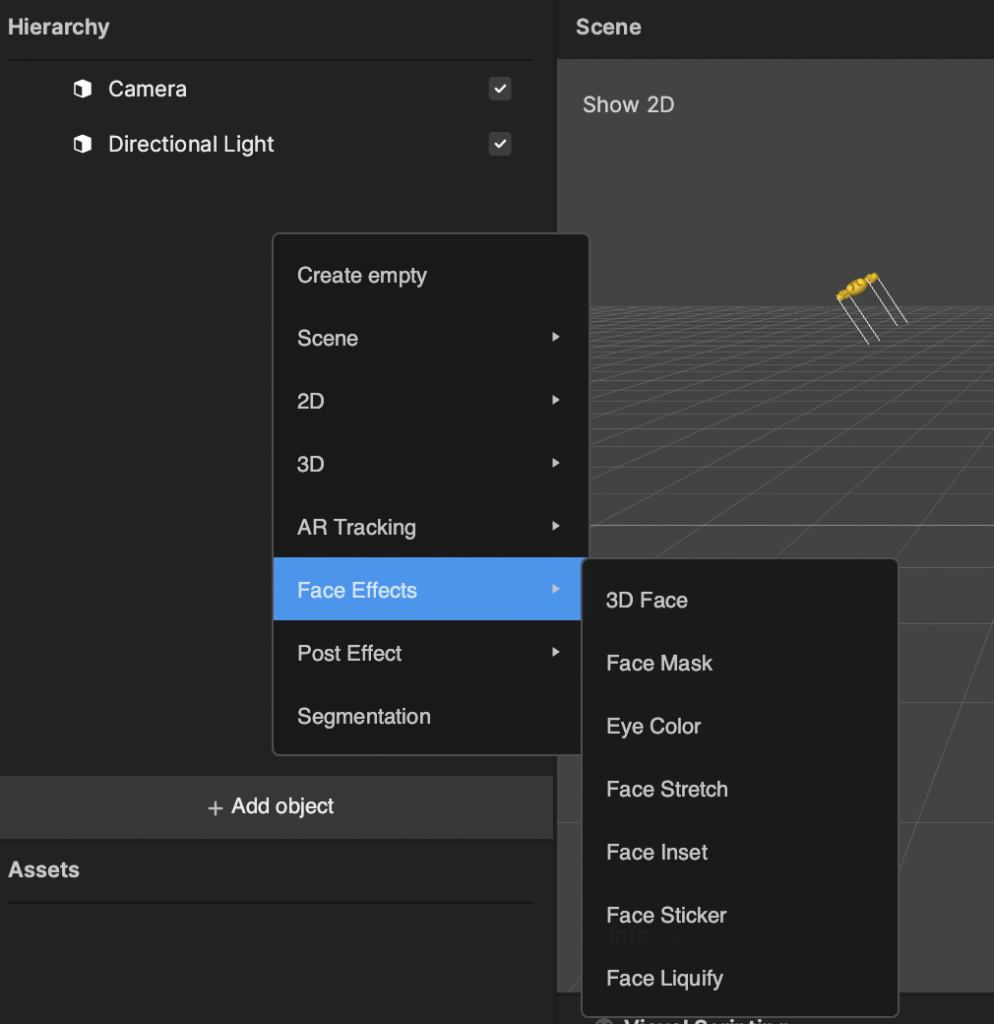Expand the 2D submenu arrow
Viewport: 994px width, 1024px height.
[x=555, y=400]
